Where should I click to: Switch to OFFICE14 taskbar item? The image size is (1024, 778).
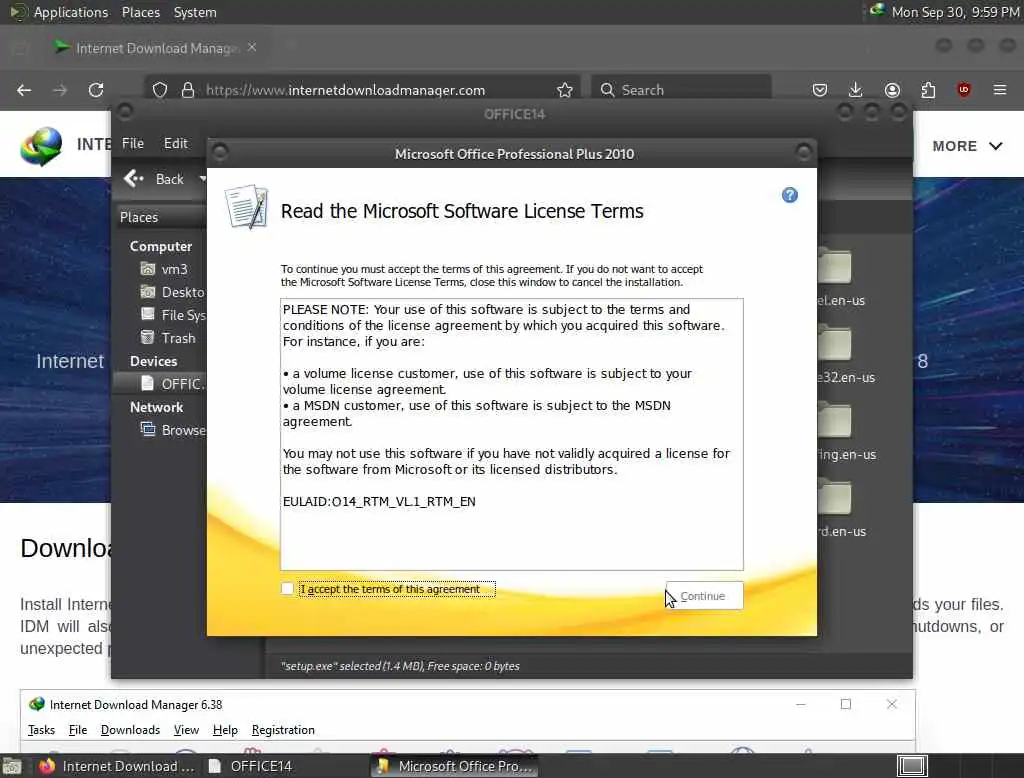250,766
